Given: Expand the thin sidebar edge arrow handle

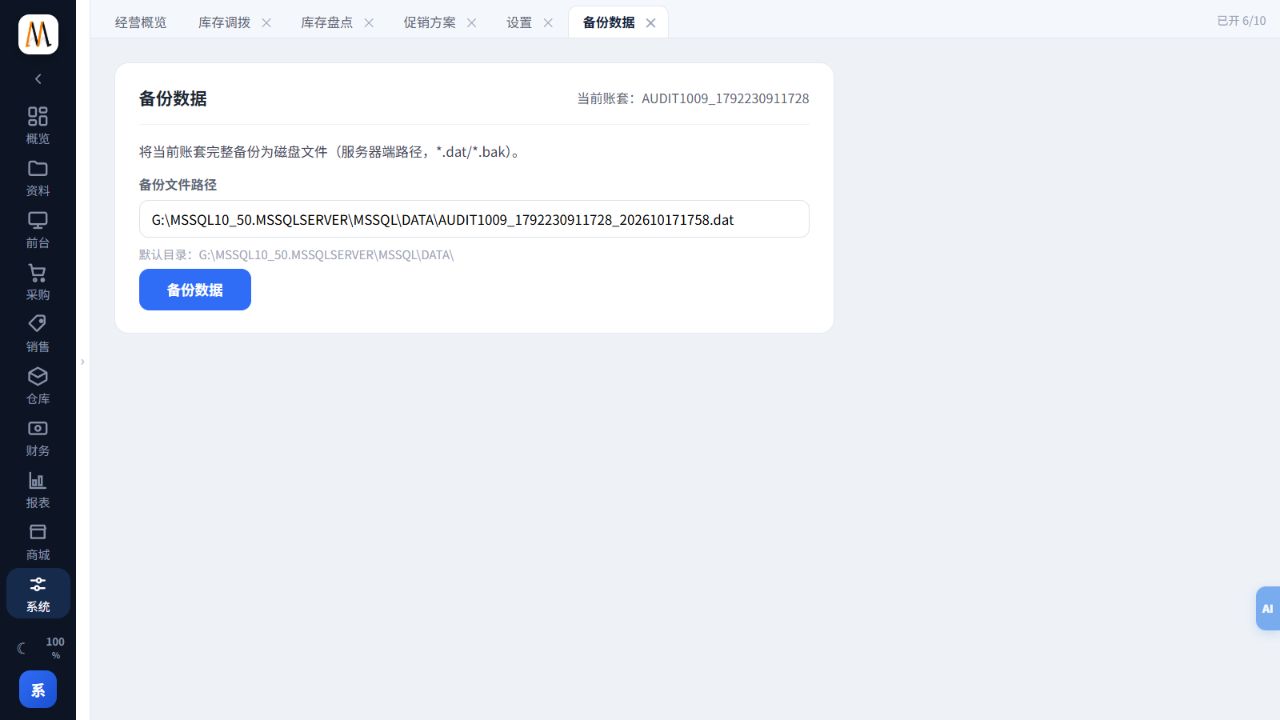Looking at the screenshot, I should 83,361.
